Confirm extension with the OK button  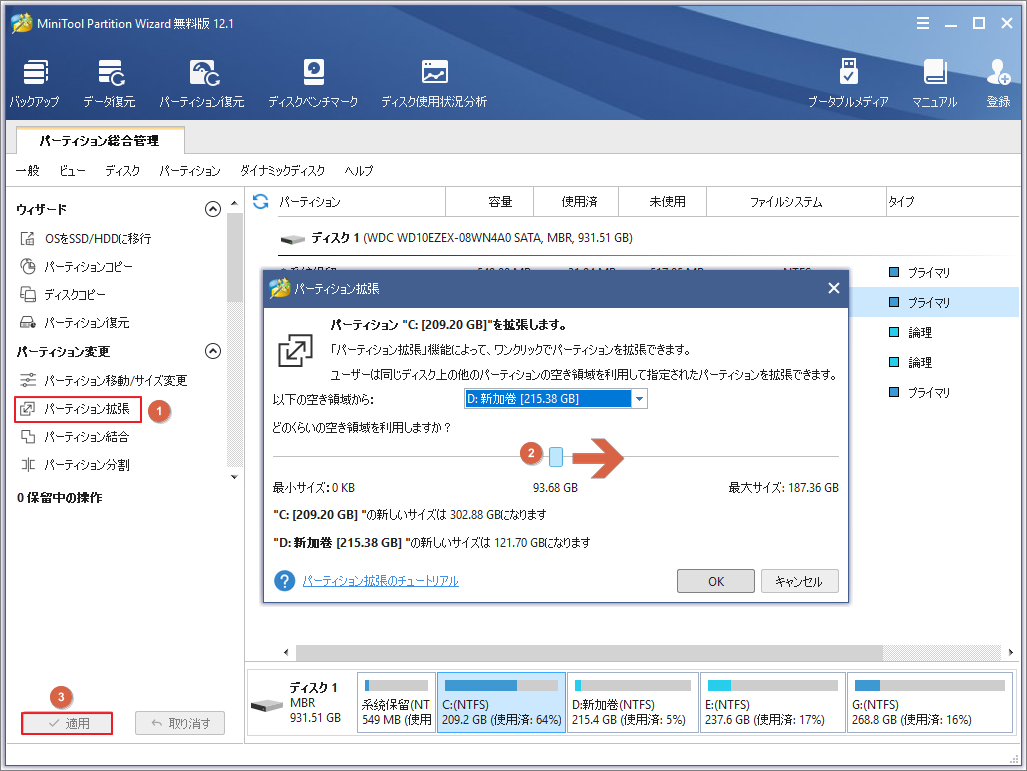pos(715,581)
